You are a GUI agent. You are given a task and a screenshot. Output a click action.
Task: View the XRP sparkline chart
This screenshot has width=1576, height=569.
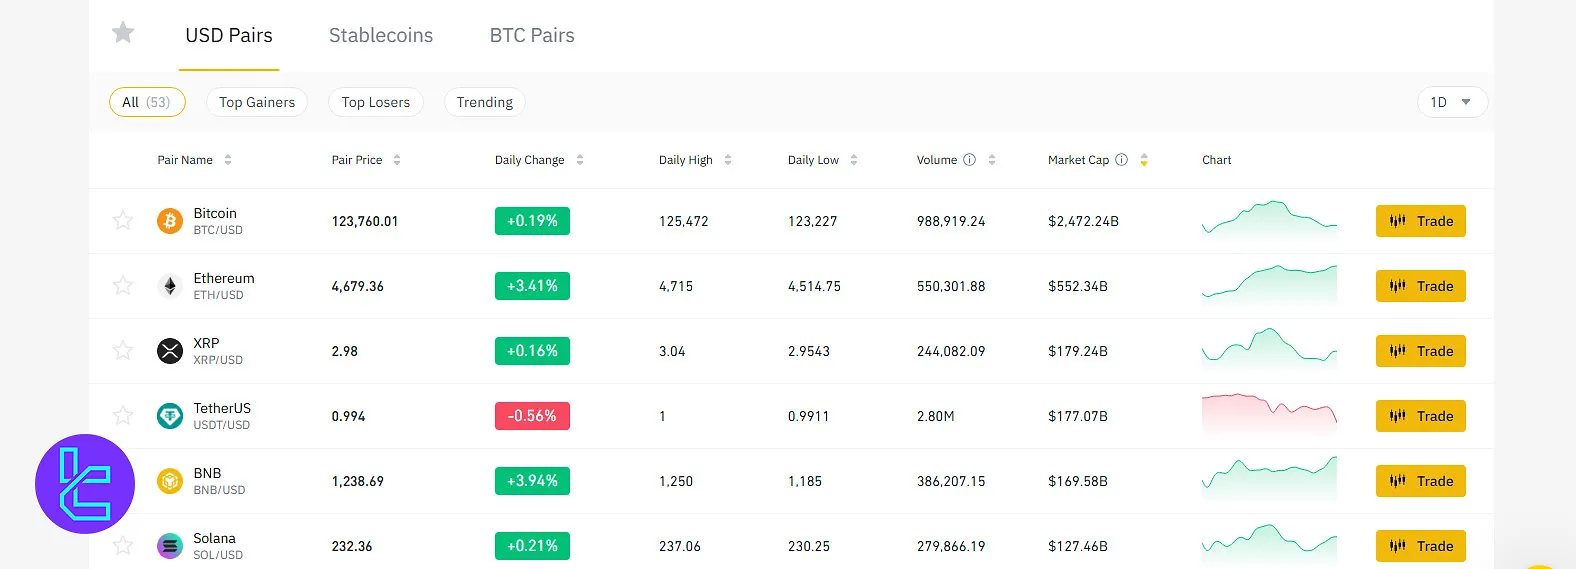1269,349
